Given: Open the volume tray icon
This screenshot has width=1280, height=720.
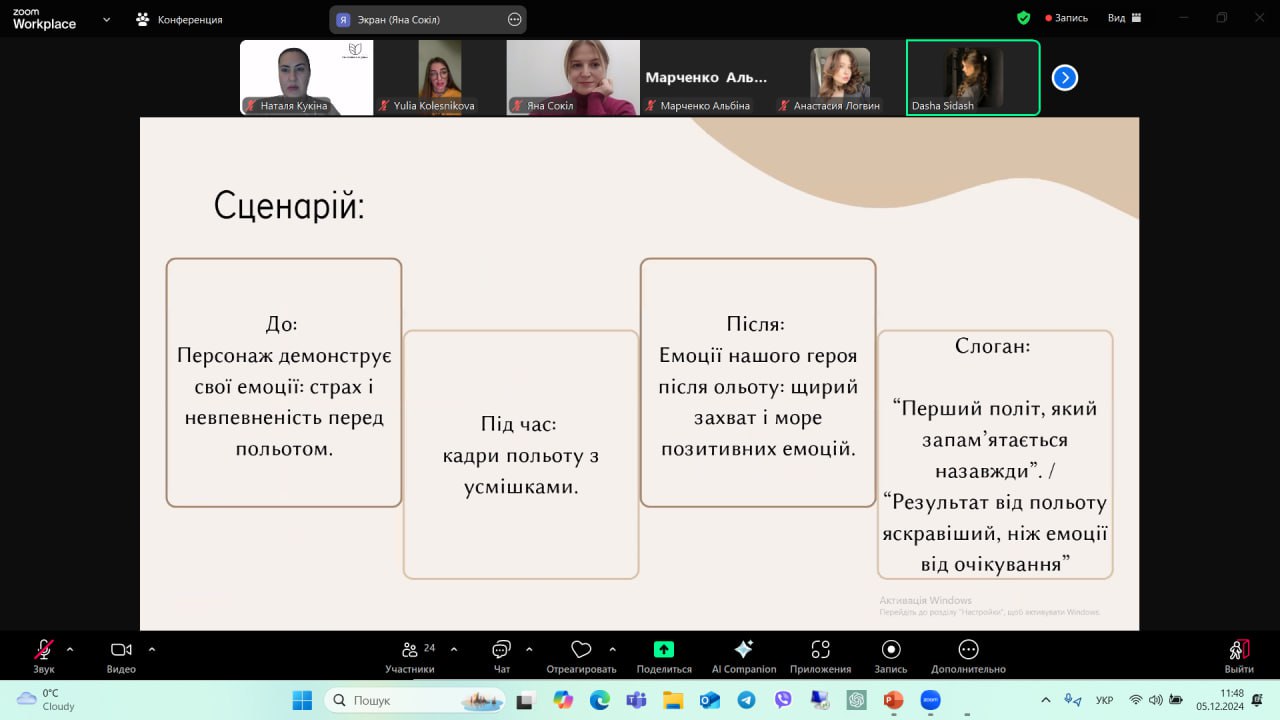Looking at the screenshot, I should (x=1156, y=700).
